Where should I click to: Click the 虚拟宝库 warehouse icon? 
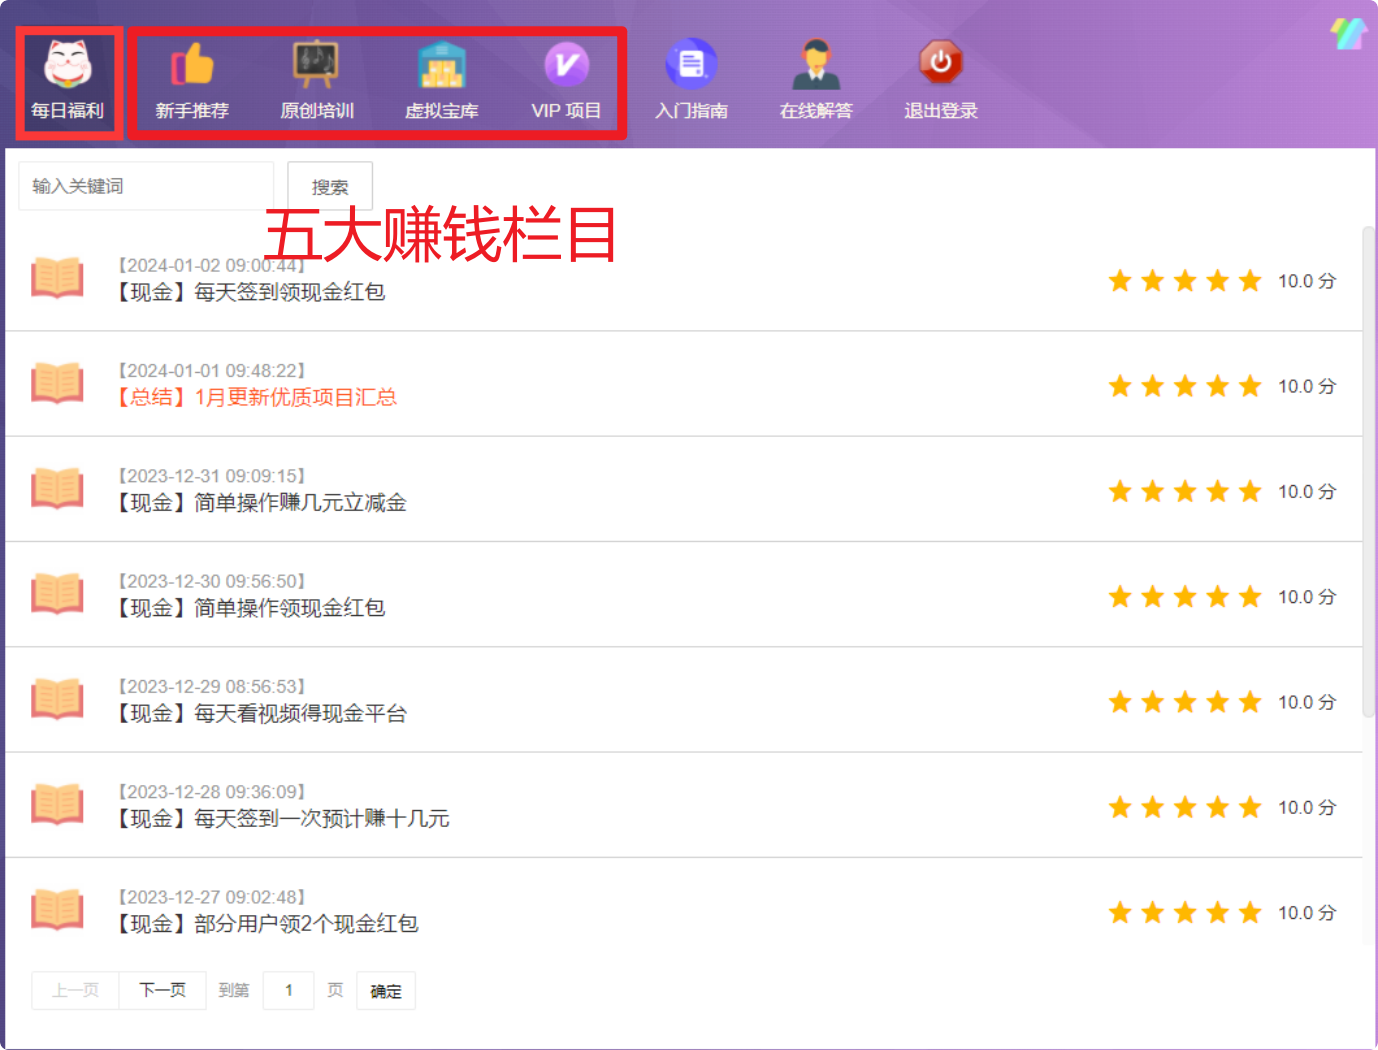[x=441, y=65]
